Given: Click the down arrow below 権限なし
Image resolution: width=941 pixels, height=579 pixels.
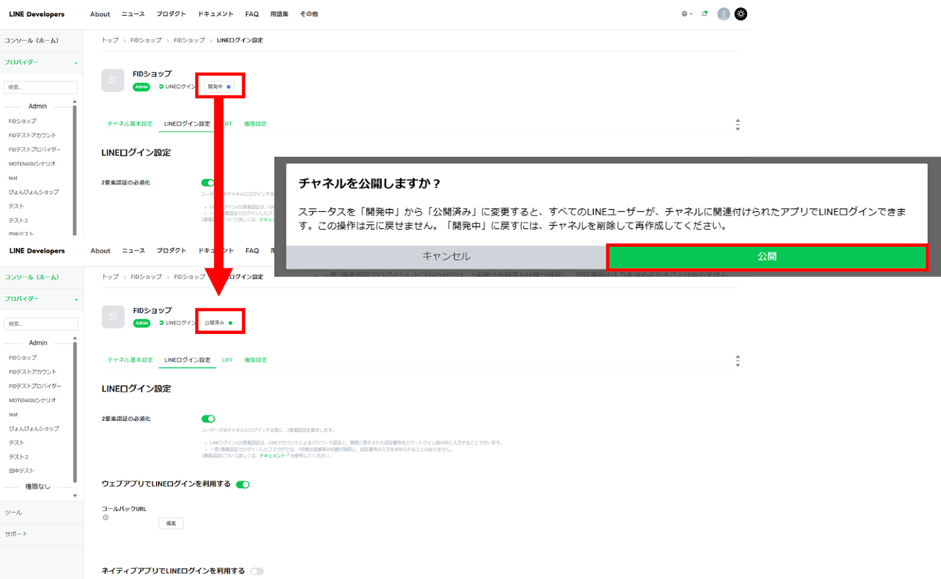Looking at the screenshot, I should tap(75, 496).
